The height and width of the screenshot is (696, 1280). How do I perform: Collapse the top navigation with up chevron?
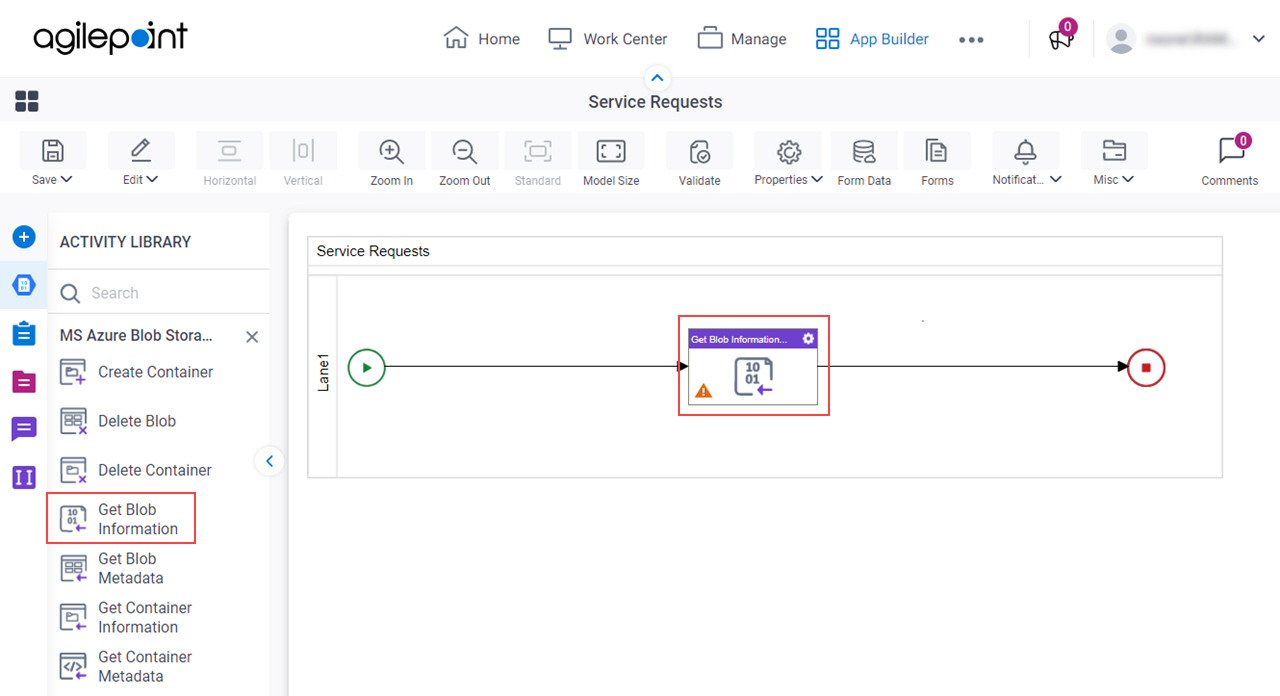click(x=656, y=78)
